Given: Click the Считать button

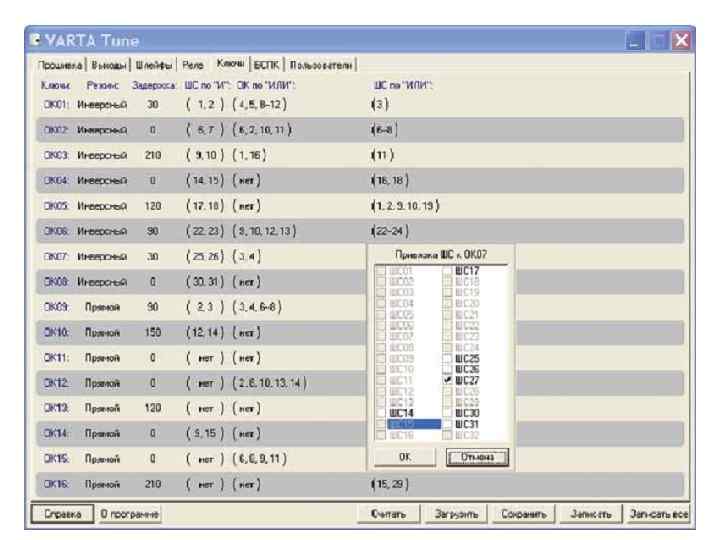Looking at the screenshot, I should [388, 514].
